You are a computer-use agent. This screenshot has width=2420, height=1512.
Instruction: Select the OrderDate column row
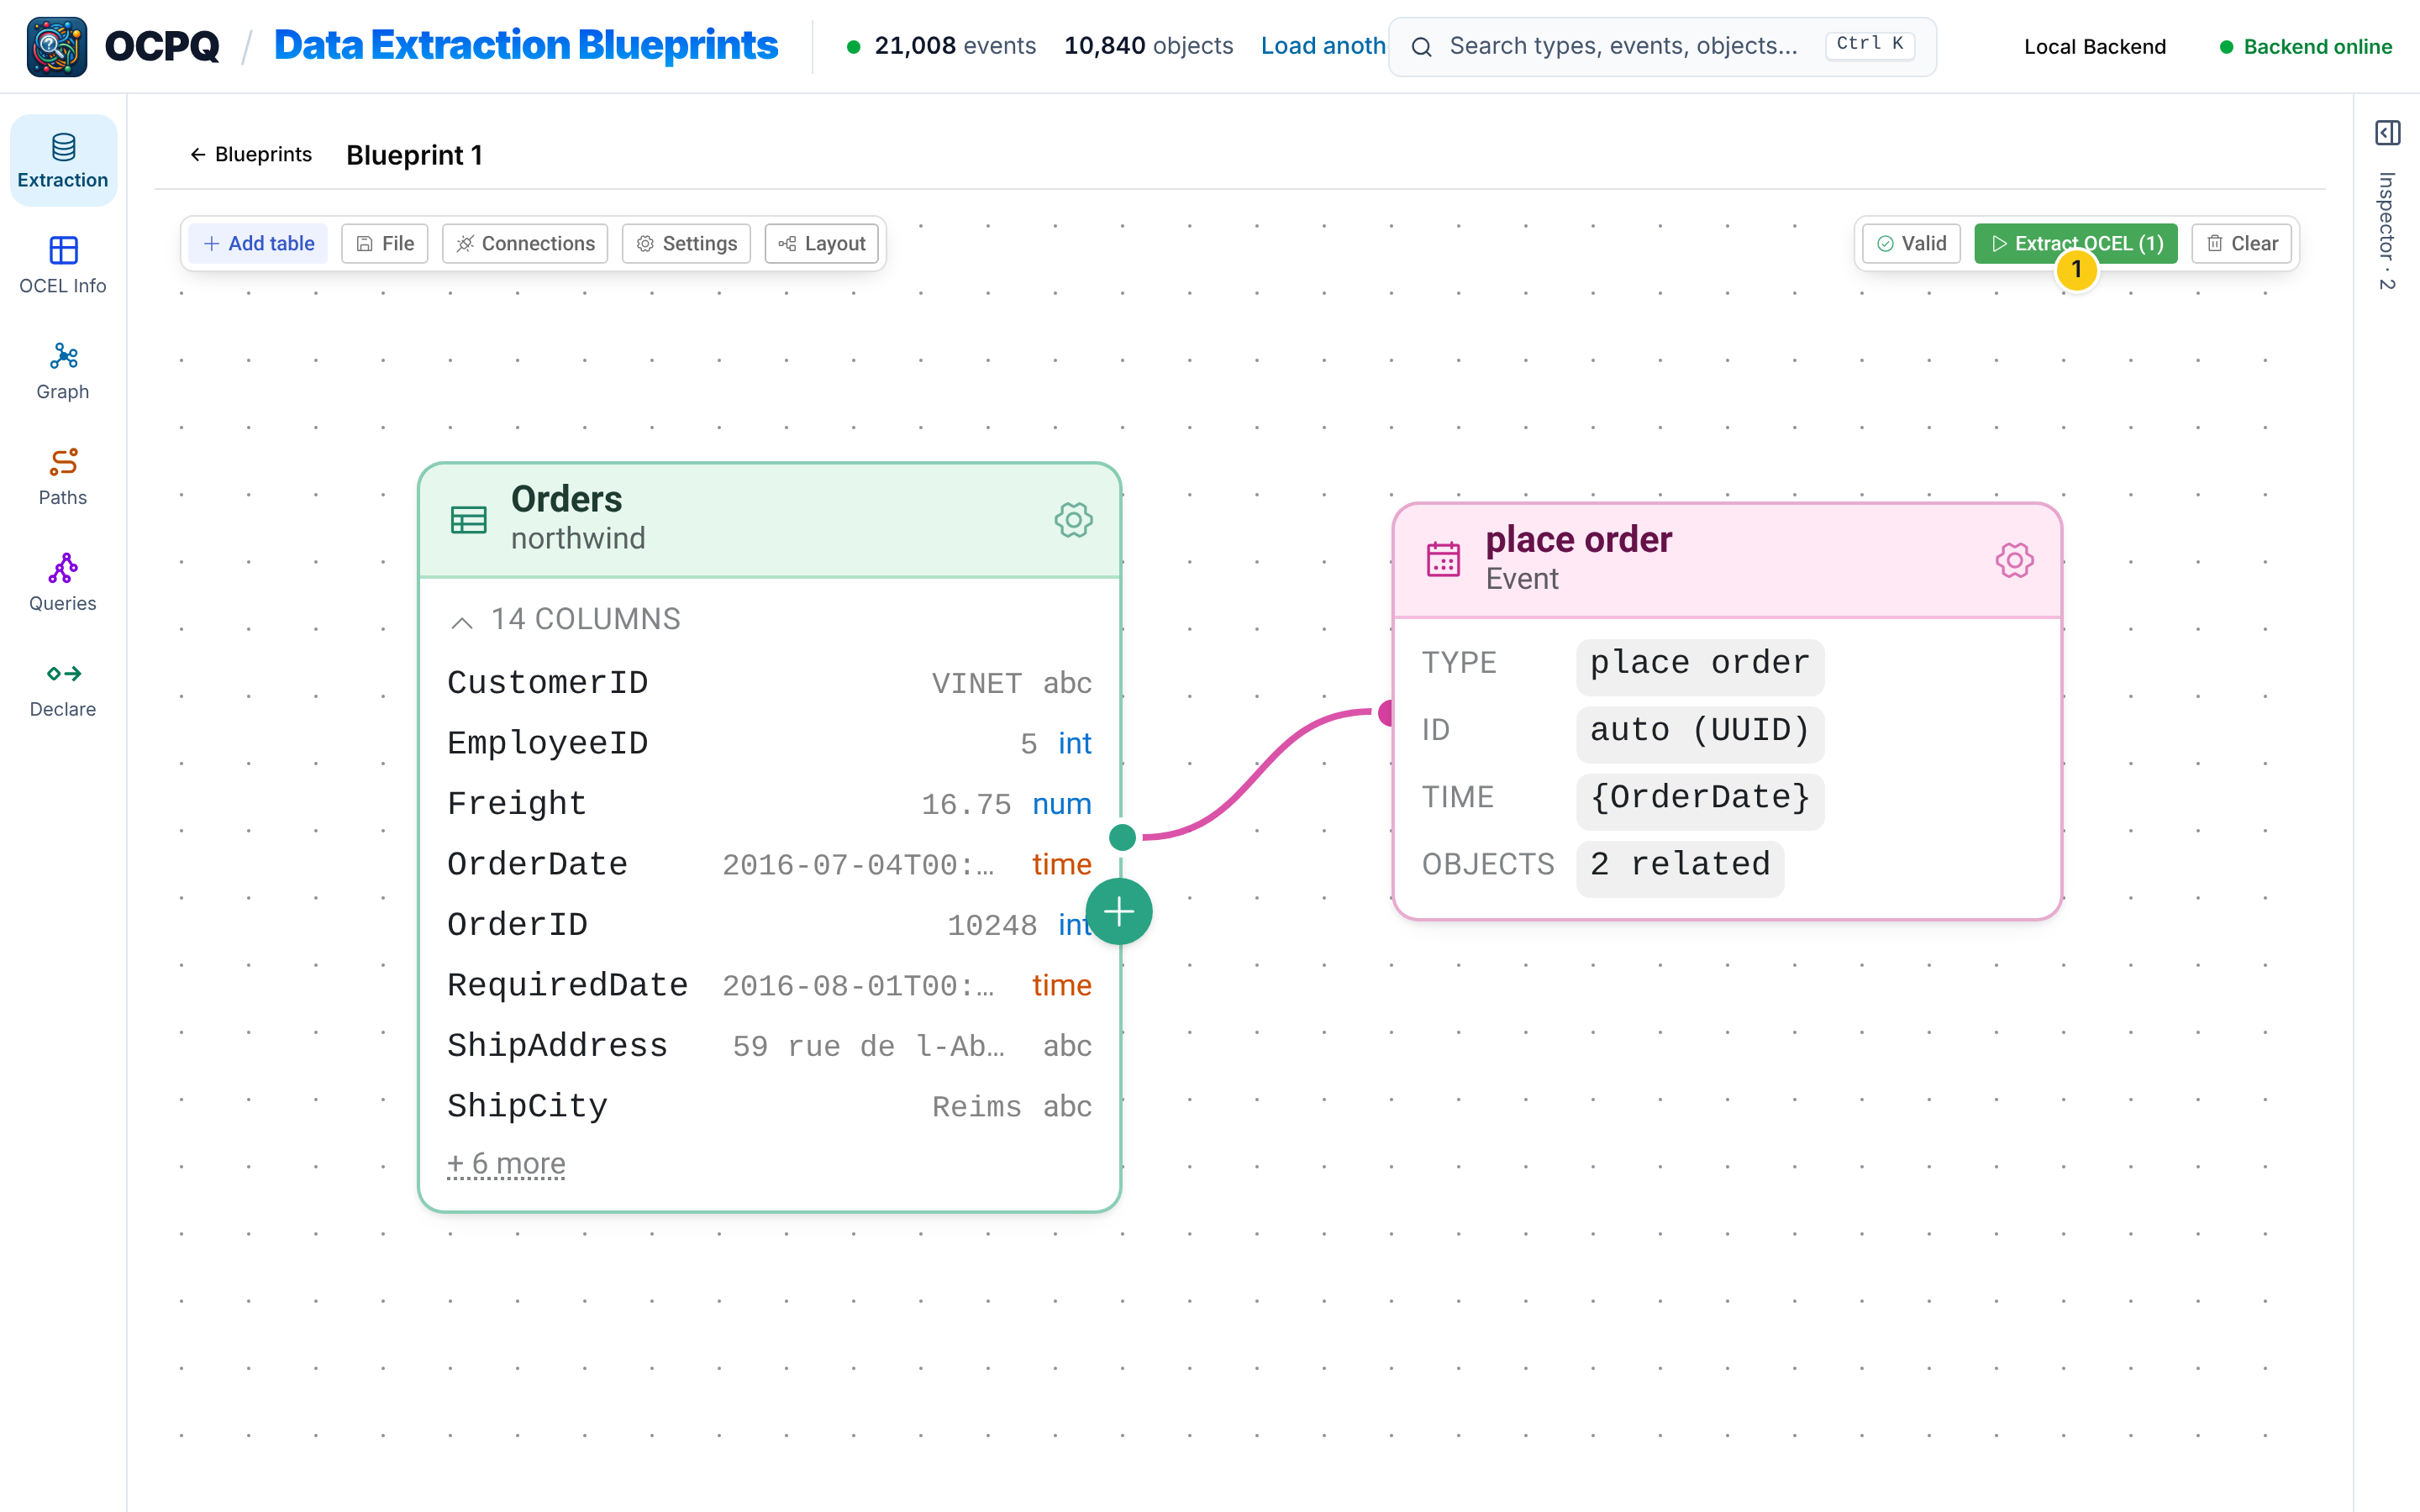769,864
